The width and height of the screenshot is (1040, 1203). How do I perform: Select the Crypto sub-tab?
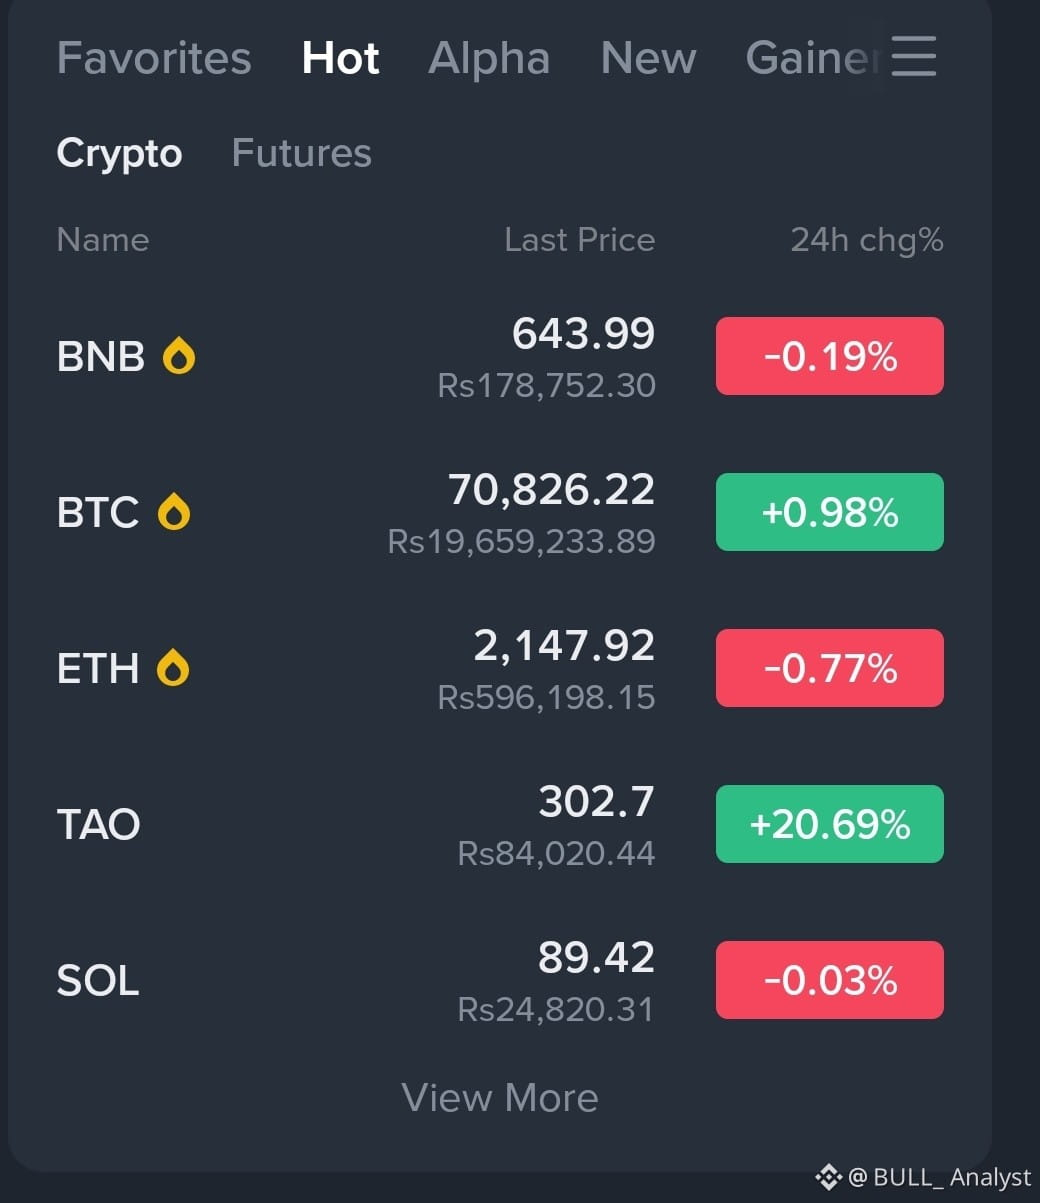tap(119, 154)
